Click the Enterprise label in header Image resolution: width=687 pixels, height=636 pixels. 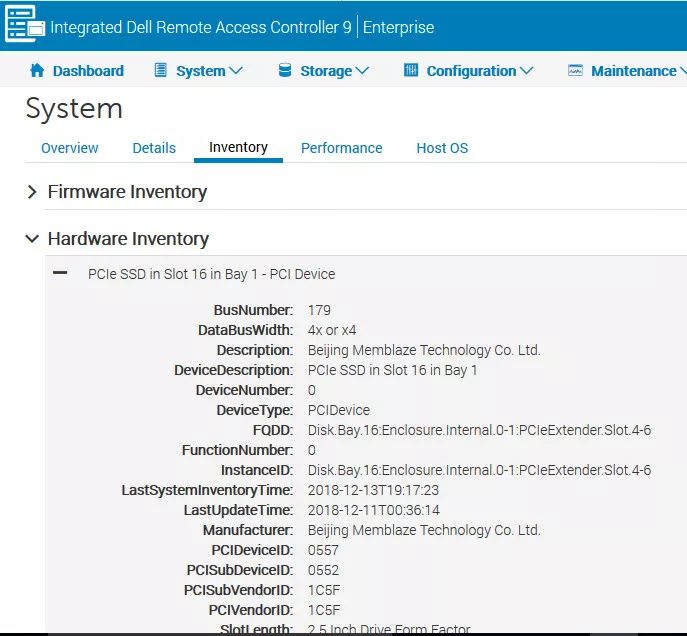[x=399, y=27]
